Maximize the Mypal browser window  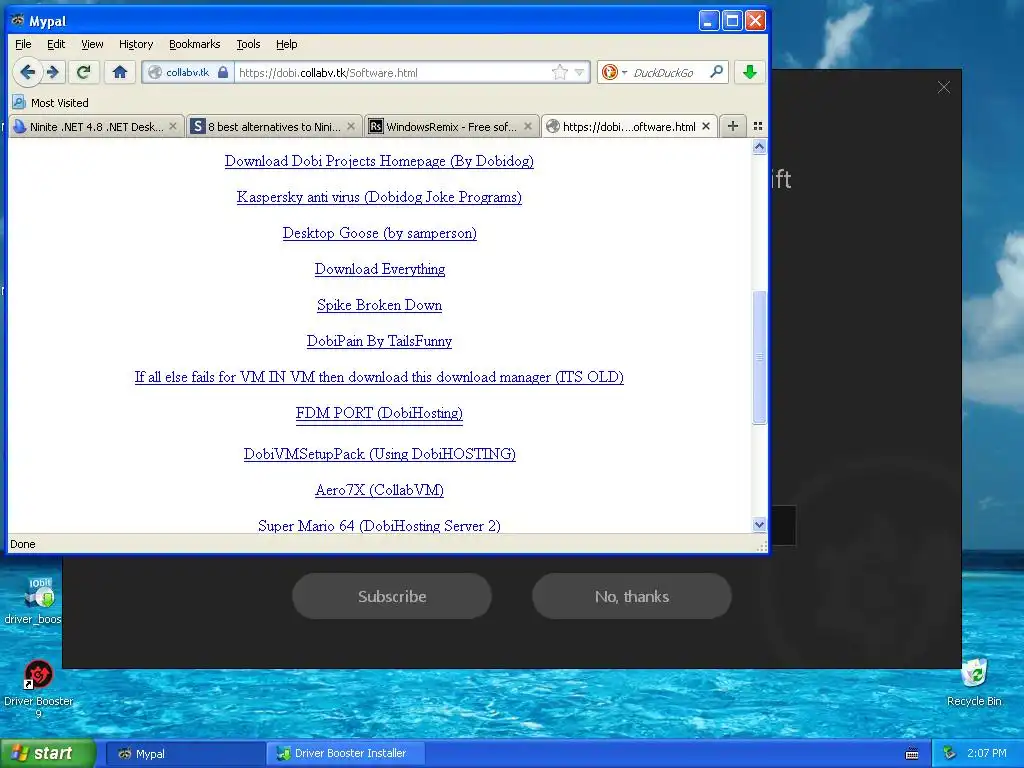(732, 21)
